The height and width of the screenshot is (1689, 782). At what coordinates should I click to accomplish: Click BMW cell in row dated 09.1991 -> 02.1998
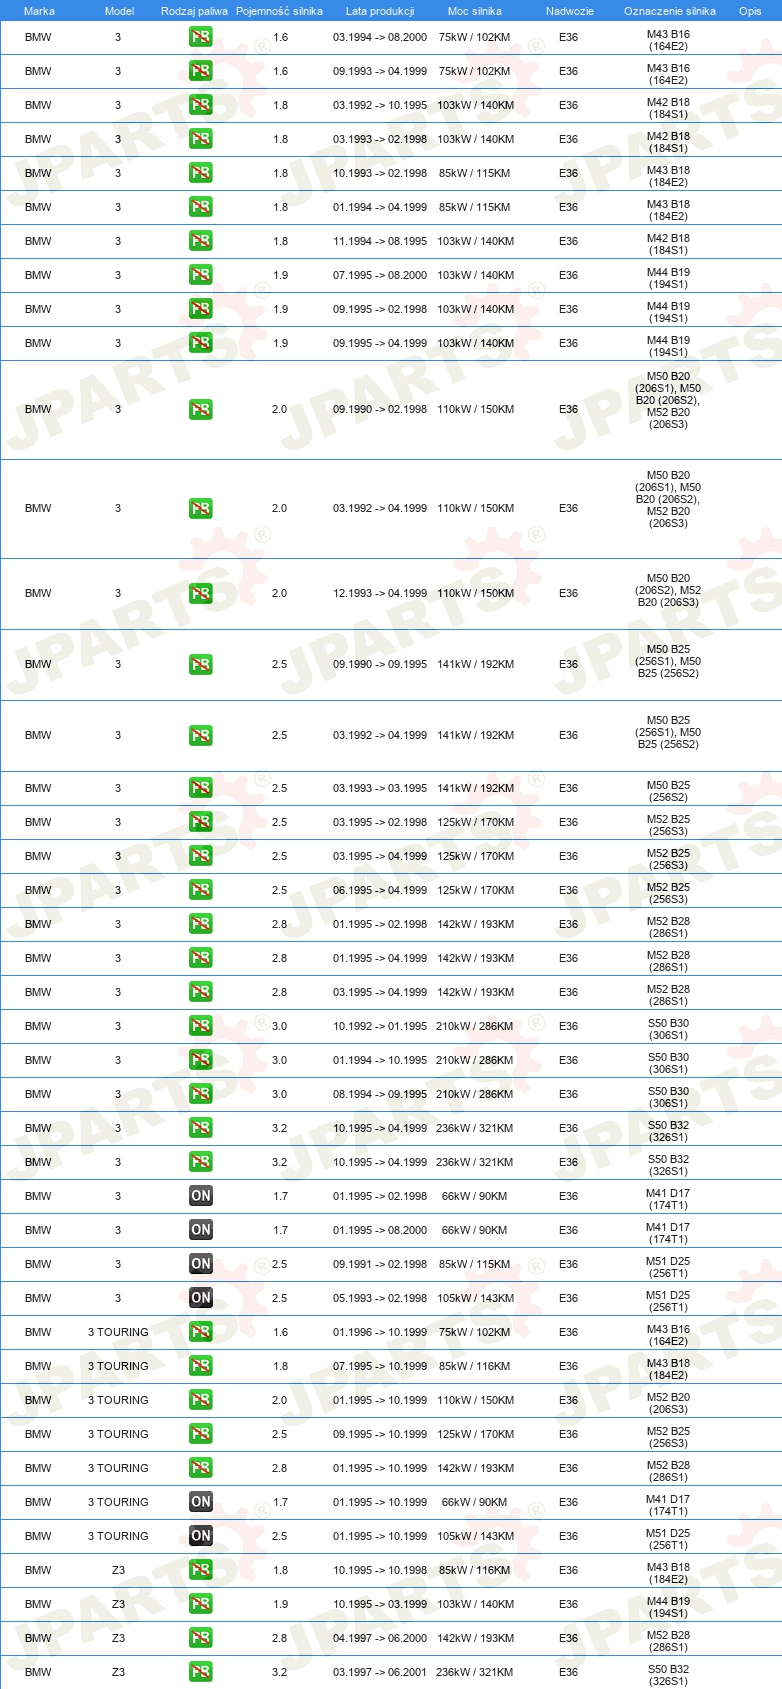point(38,1264)
